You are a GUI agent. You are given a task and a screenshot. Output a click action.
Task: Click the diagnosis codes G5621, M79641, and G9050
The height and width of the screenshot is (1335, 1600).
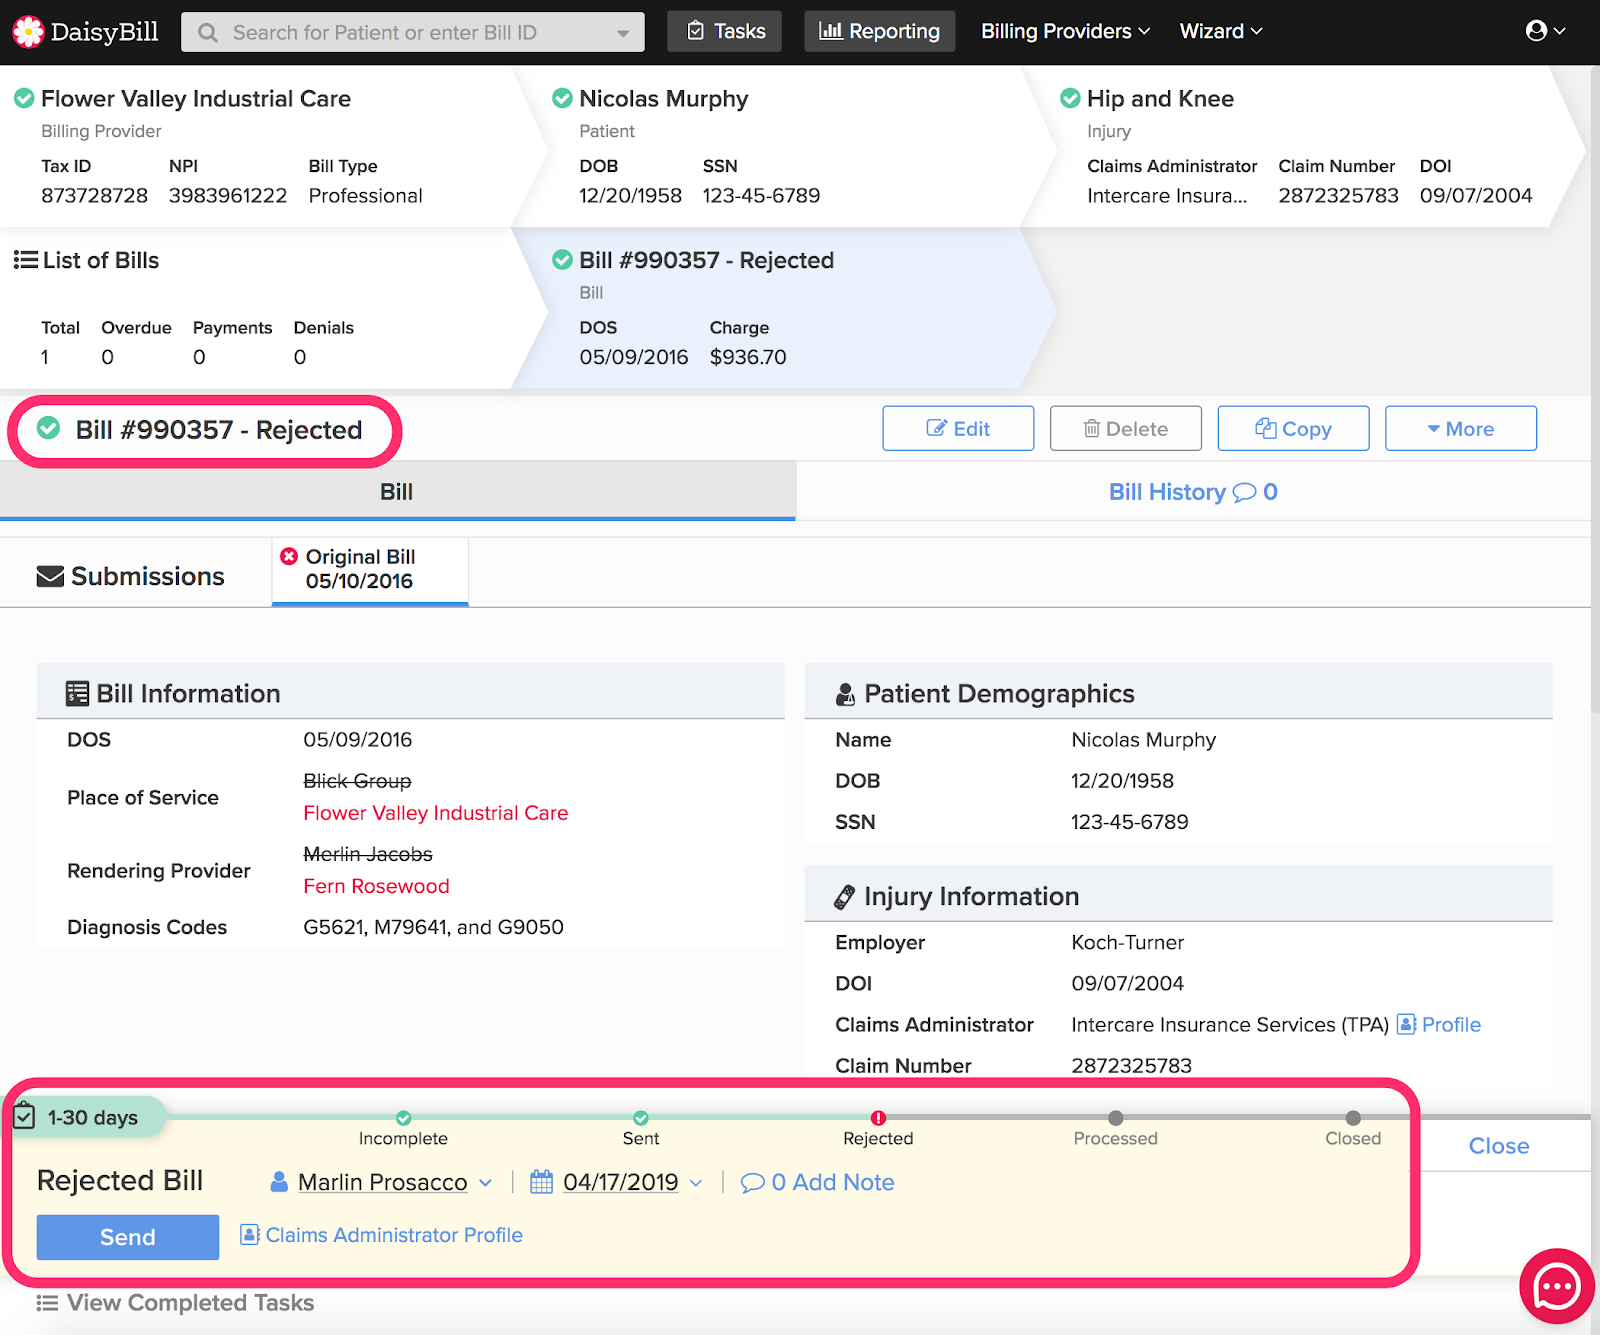coord(433,927)
